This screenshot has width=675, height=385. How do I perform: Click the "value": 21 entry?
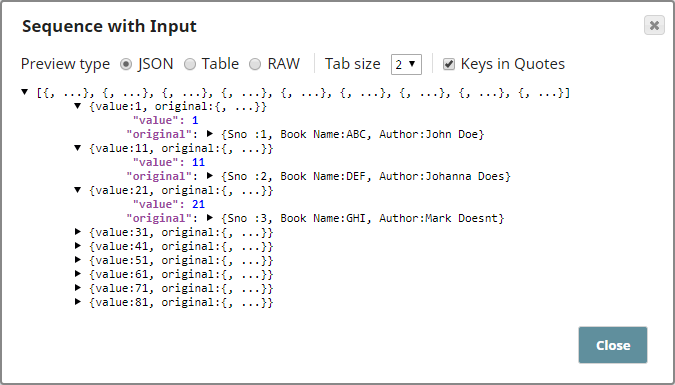click(x=169, y=204)
